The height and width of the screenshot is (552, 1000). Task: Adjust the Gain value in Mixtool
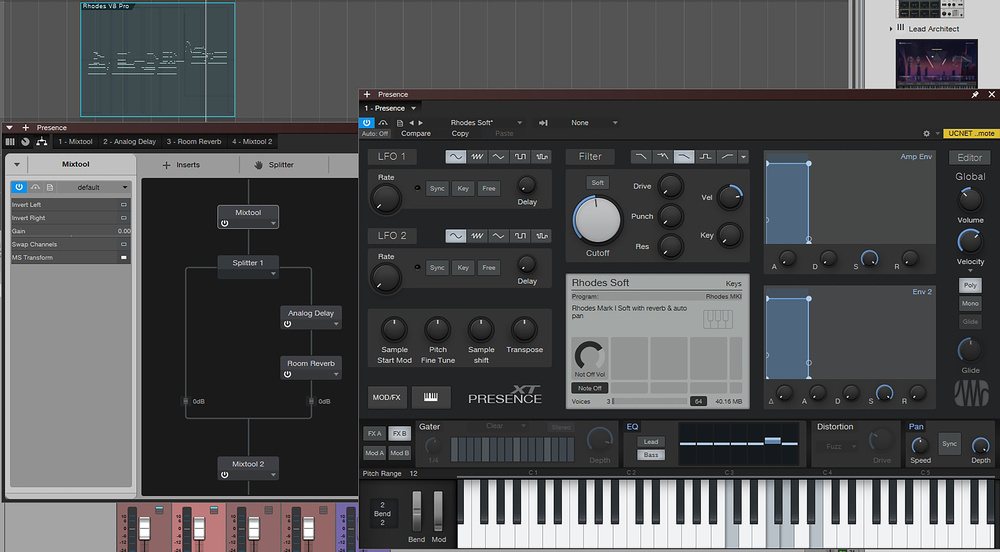71,231
